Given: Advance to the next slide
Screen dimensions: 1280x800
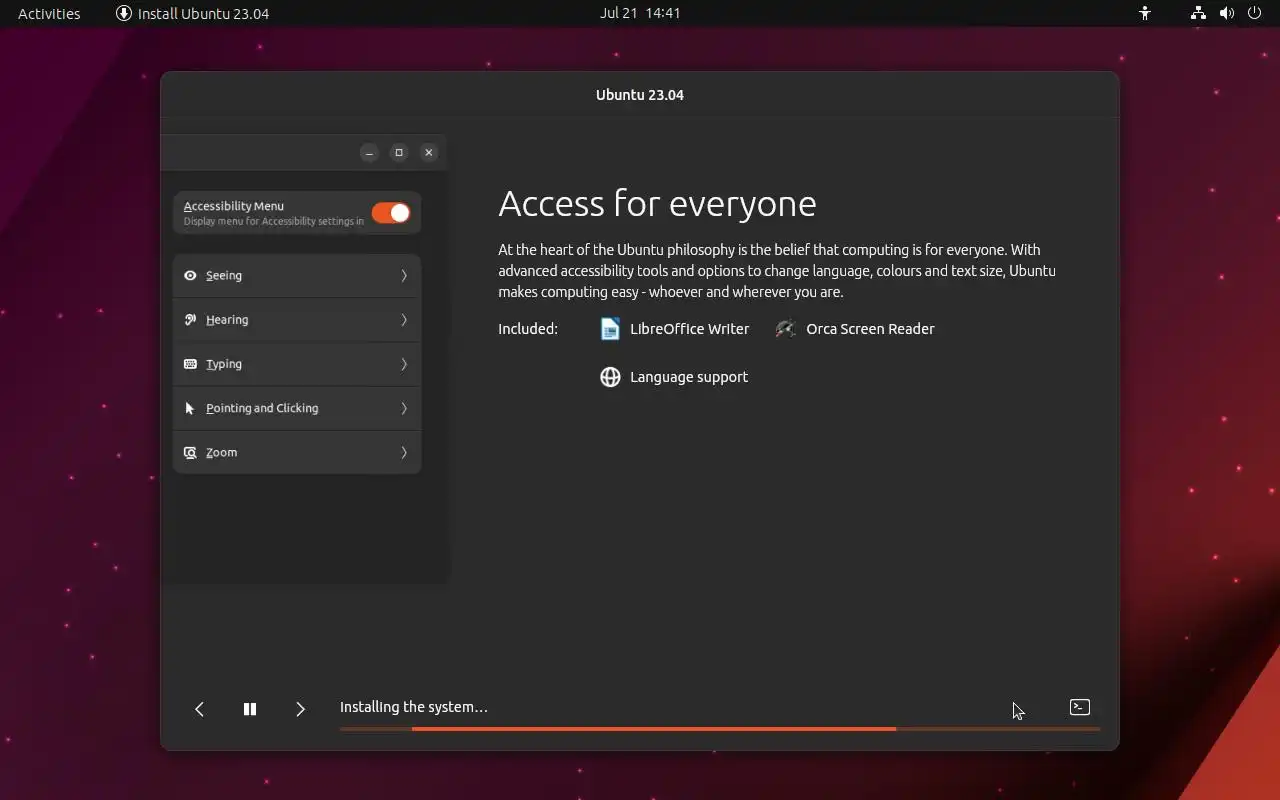Looking at the screenshot, I should click(x=300, y=709).
